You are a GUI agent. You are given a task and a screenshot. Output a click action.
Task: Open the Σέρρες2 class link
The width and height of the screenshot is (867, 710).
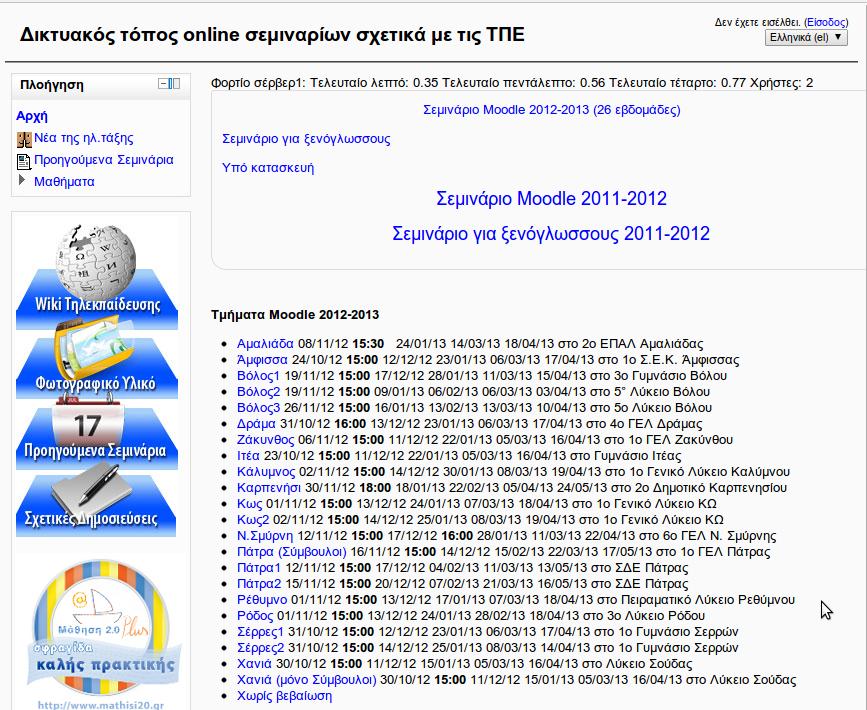pos(260,648)
